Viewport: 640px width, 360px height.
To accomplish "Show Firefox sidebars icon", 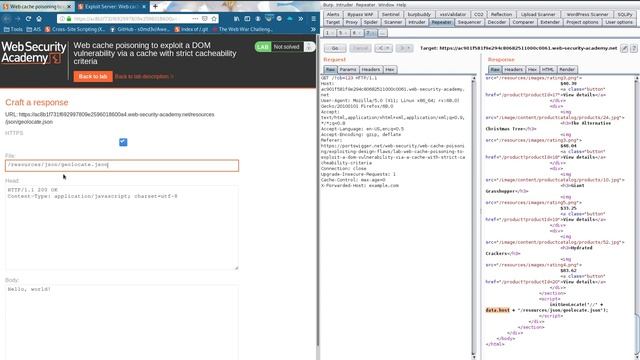I will point(247,19).
